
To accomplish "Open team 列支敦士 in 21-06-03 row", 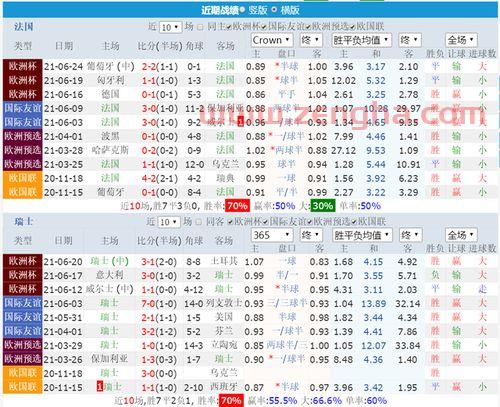I will (x=224, y=303).
